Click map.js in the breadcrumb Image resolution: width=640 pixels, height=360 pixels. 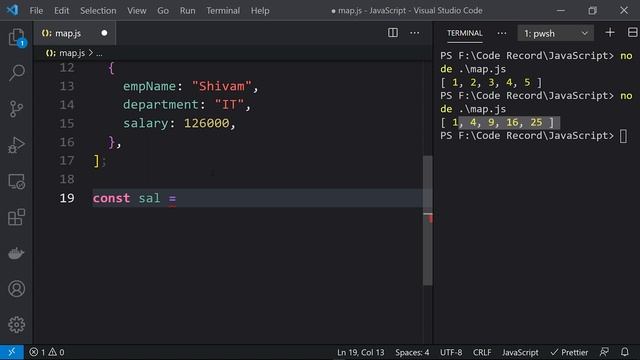point(72,53)
